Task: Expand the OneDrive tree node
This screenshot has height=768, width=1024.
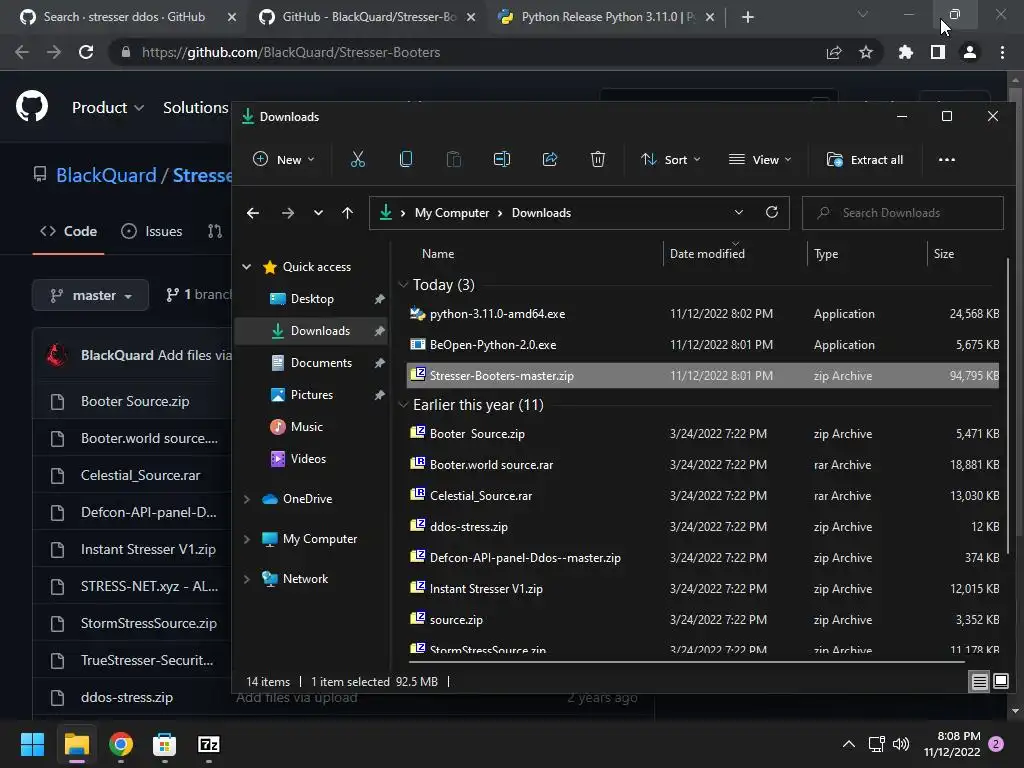Action: point(247,499)
